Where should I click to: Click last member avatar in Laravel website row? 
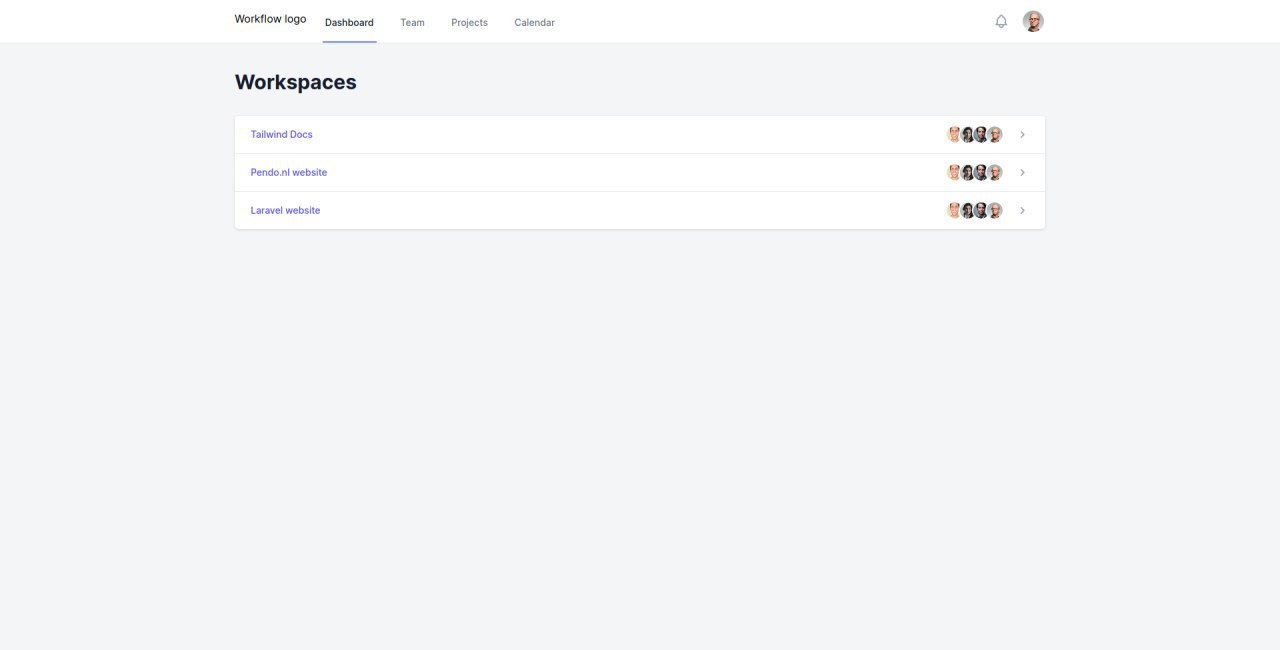point(994,210)
